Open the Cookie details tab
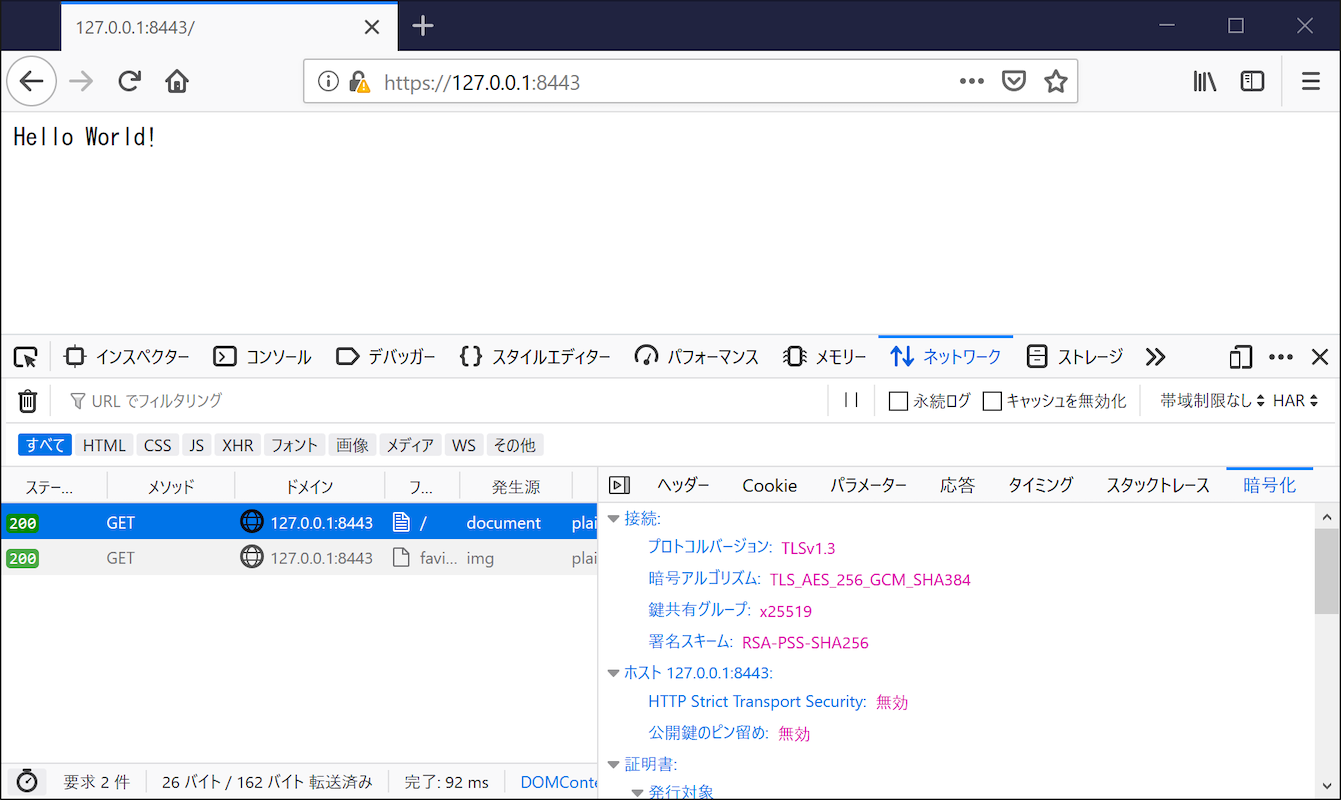The image size is (1341, 800). click(x=769, y=485)
